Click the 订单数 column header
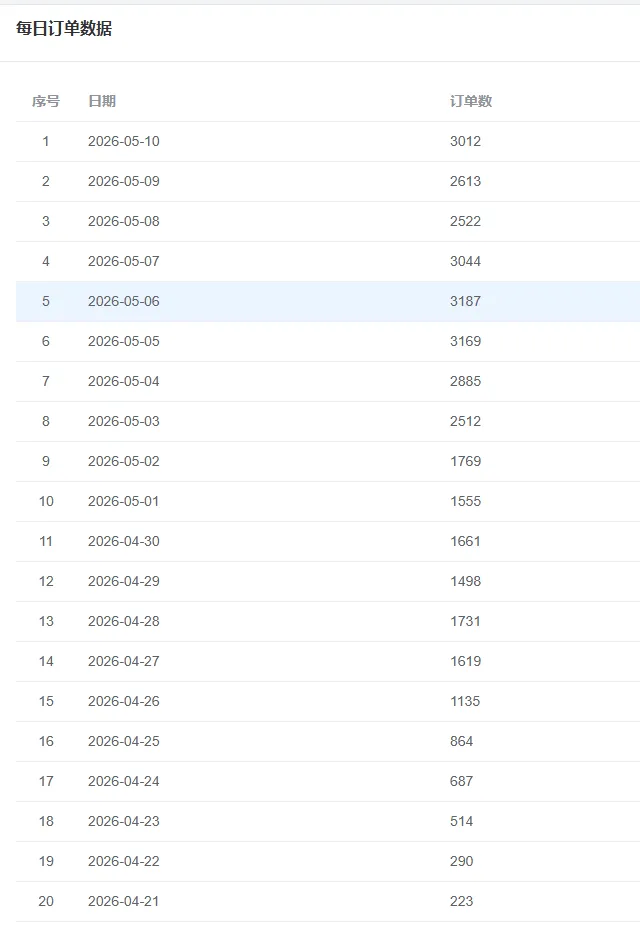The image size is (640, 926). coord(471,101)
